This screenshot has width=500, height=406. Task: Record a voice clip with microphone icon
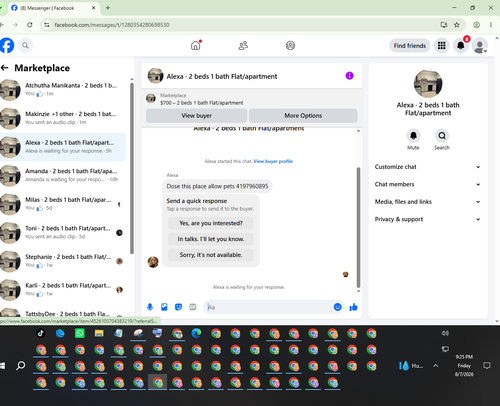(x=150, y=307)
